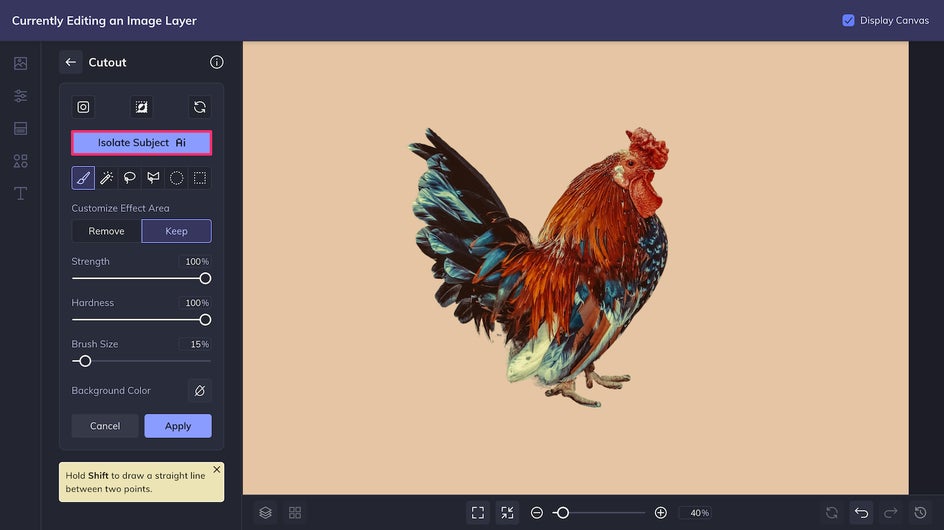
Task: Click the cutout selection overlay icon
Action: click(x=141, y=107)
